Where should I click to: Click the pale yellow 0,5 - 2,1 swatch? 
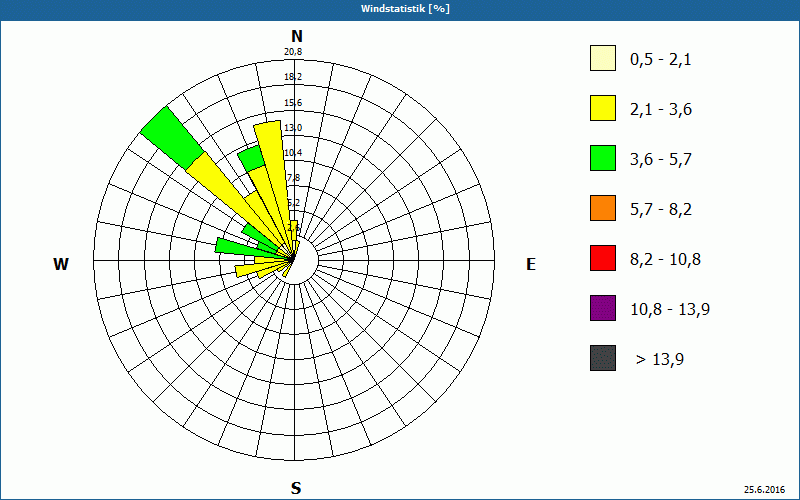point(603,58)
